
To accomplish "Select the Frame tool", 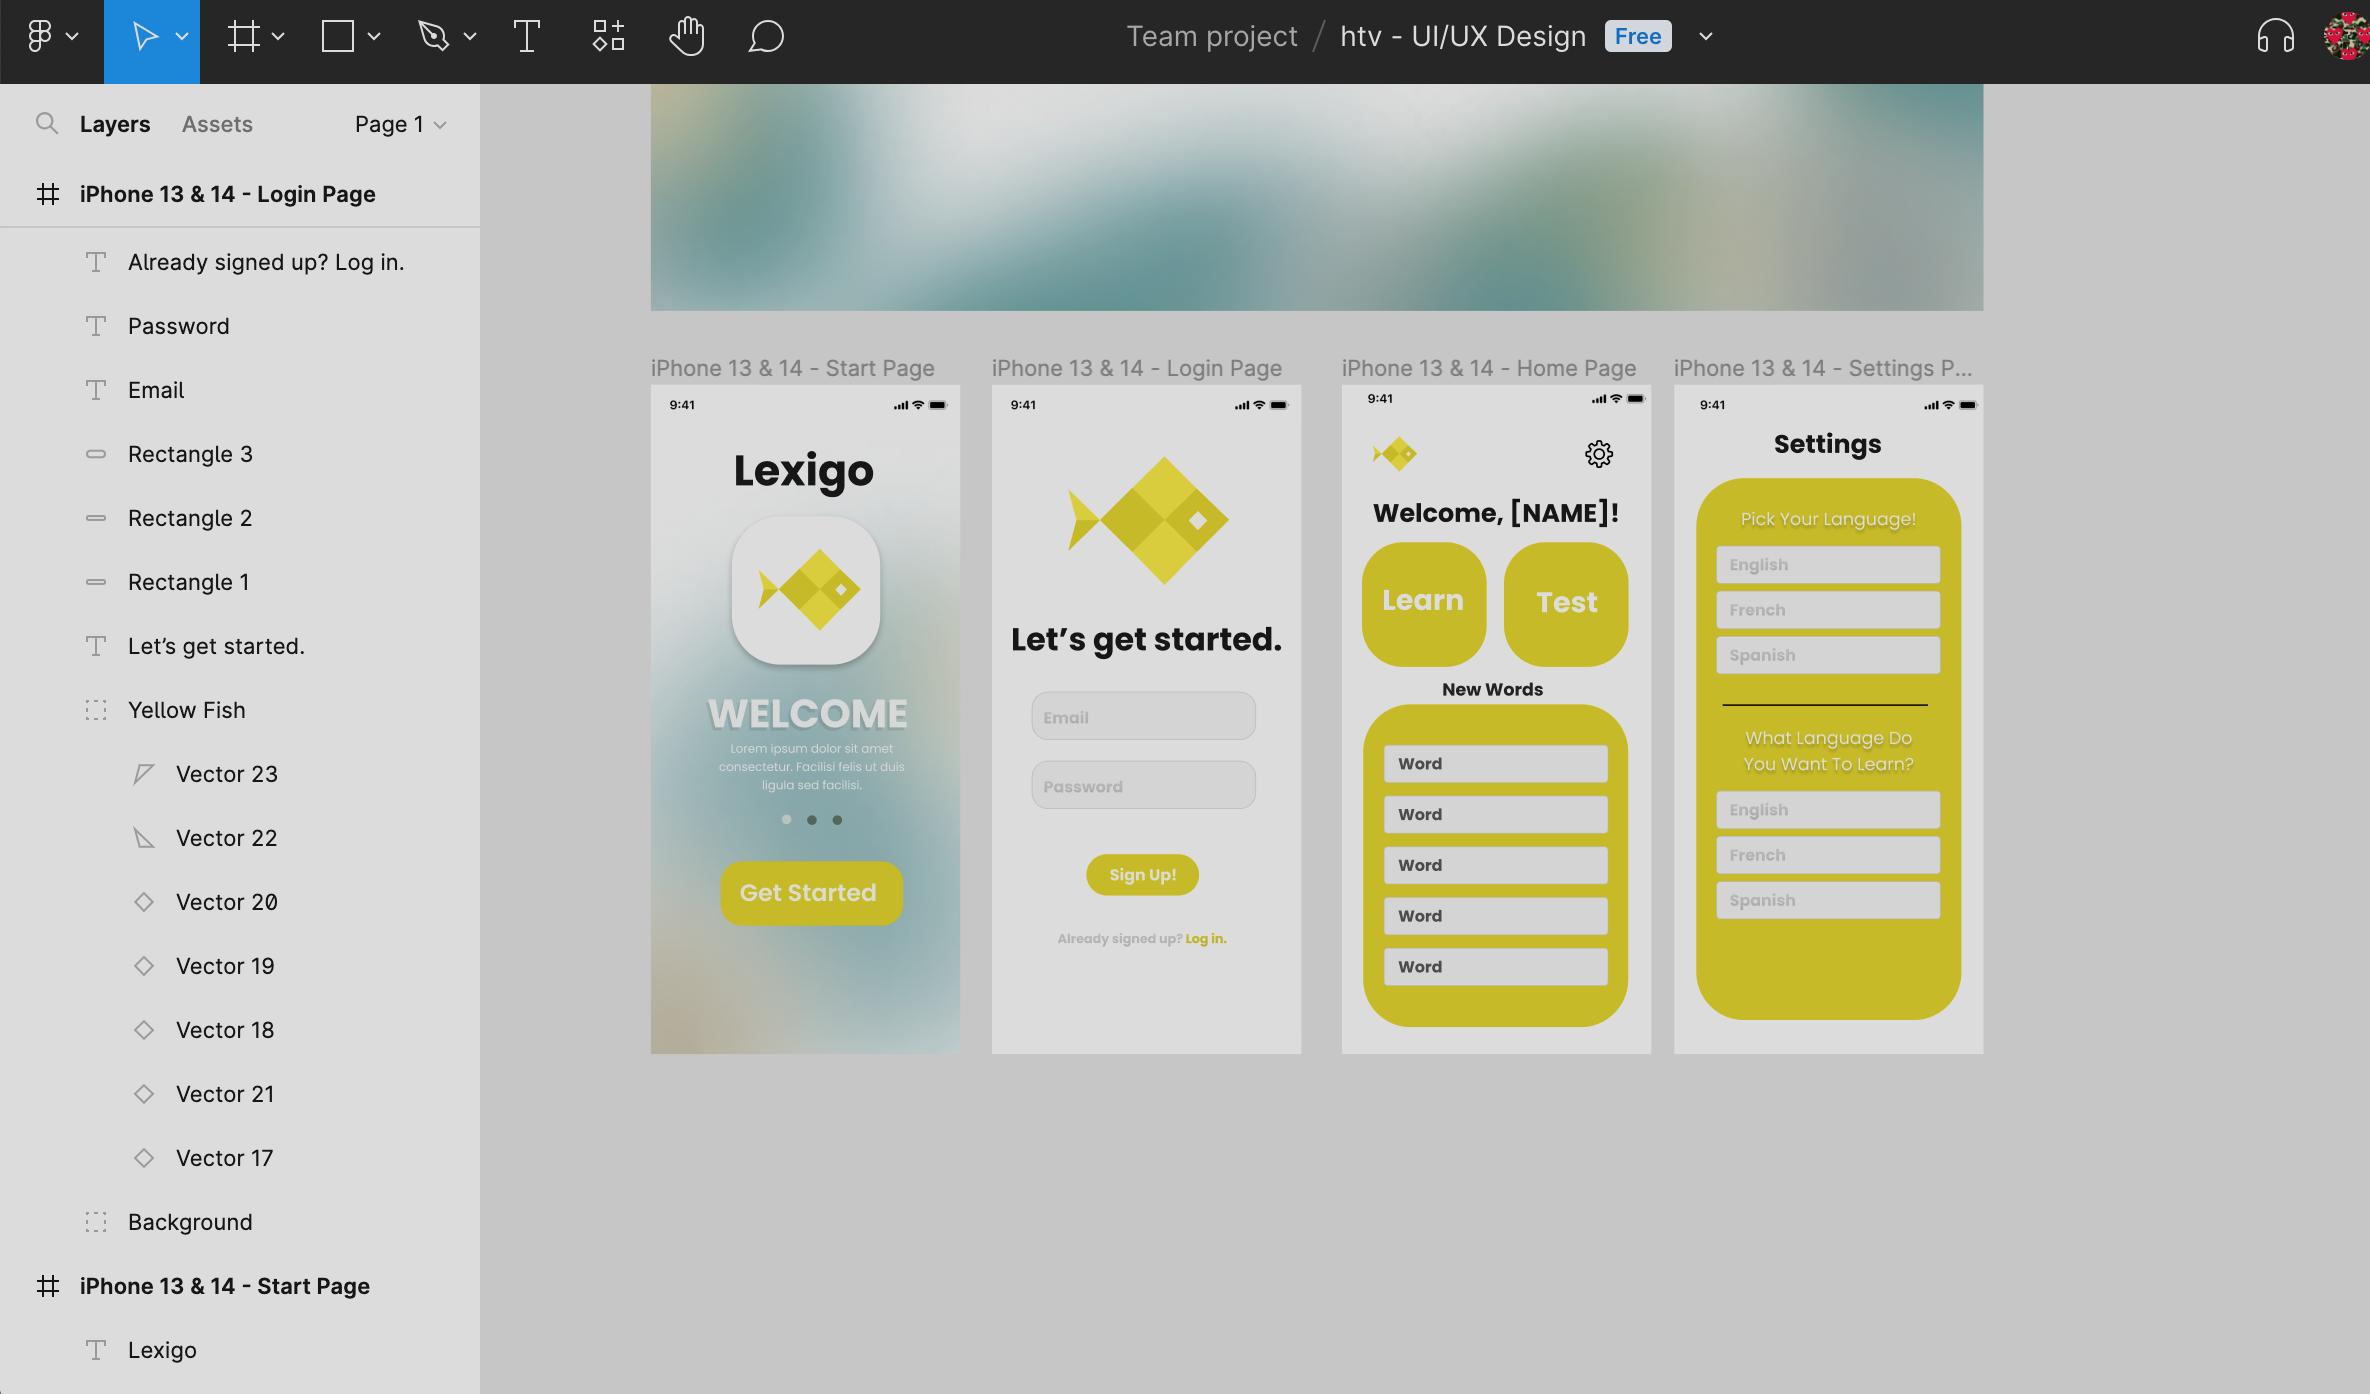I will click(x=243, y=37).
